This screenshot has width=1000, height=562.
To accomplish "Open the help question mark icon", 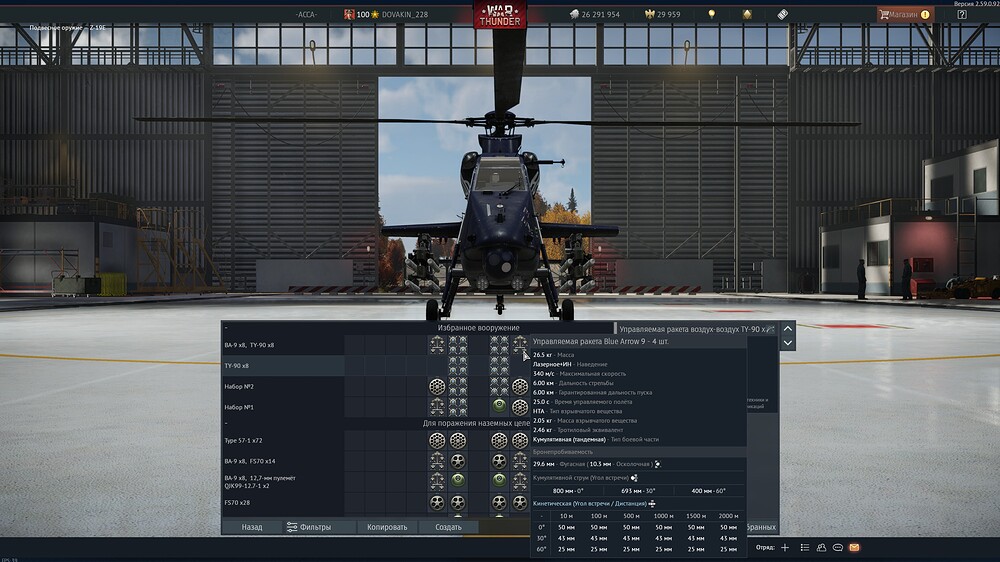I will pyautogui.click(x=962, y=14).
